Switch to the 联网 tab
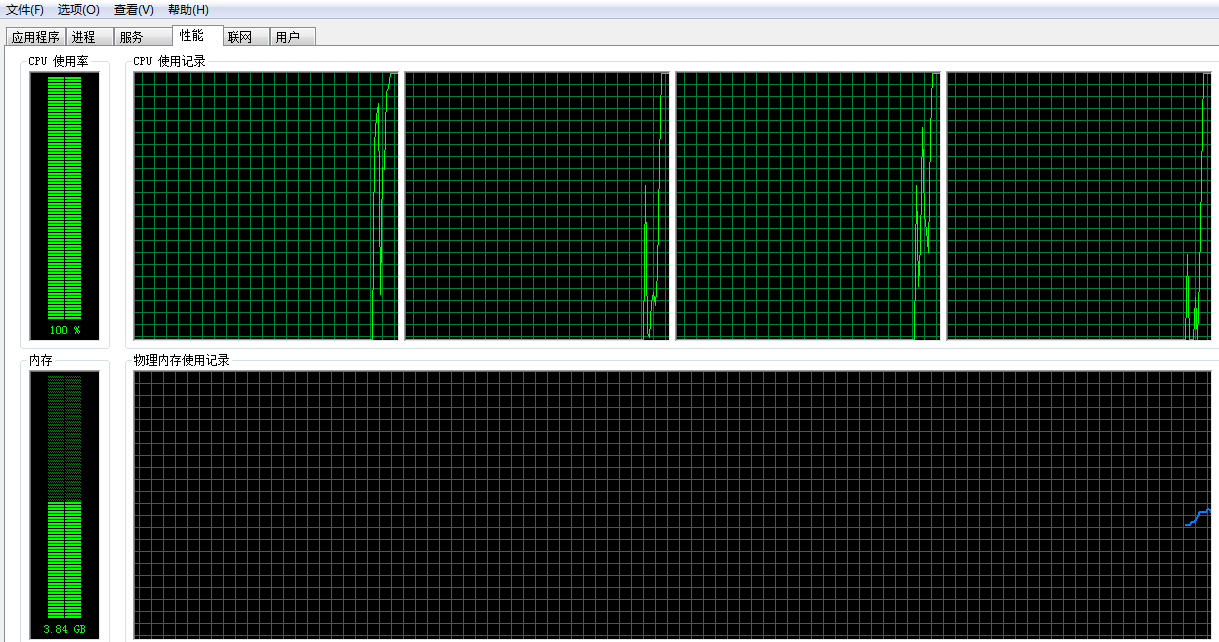 click(247, 37)
